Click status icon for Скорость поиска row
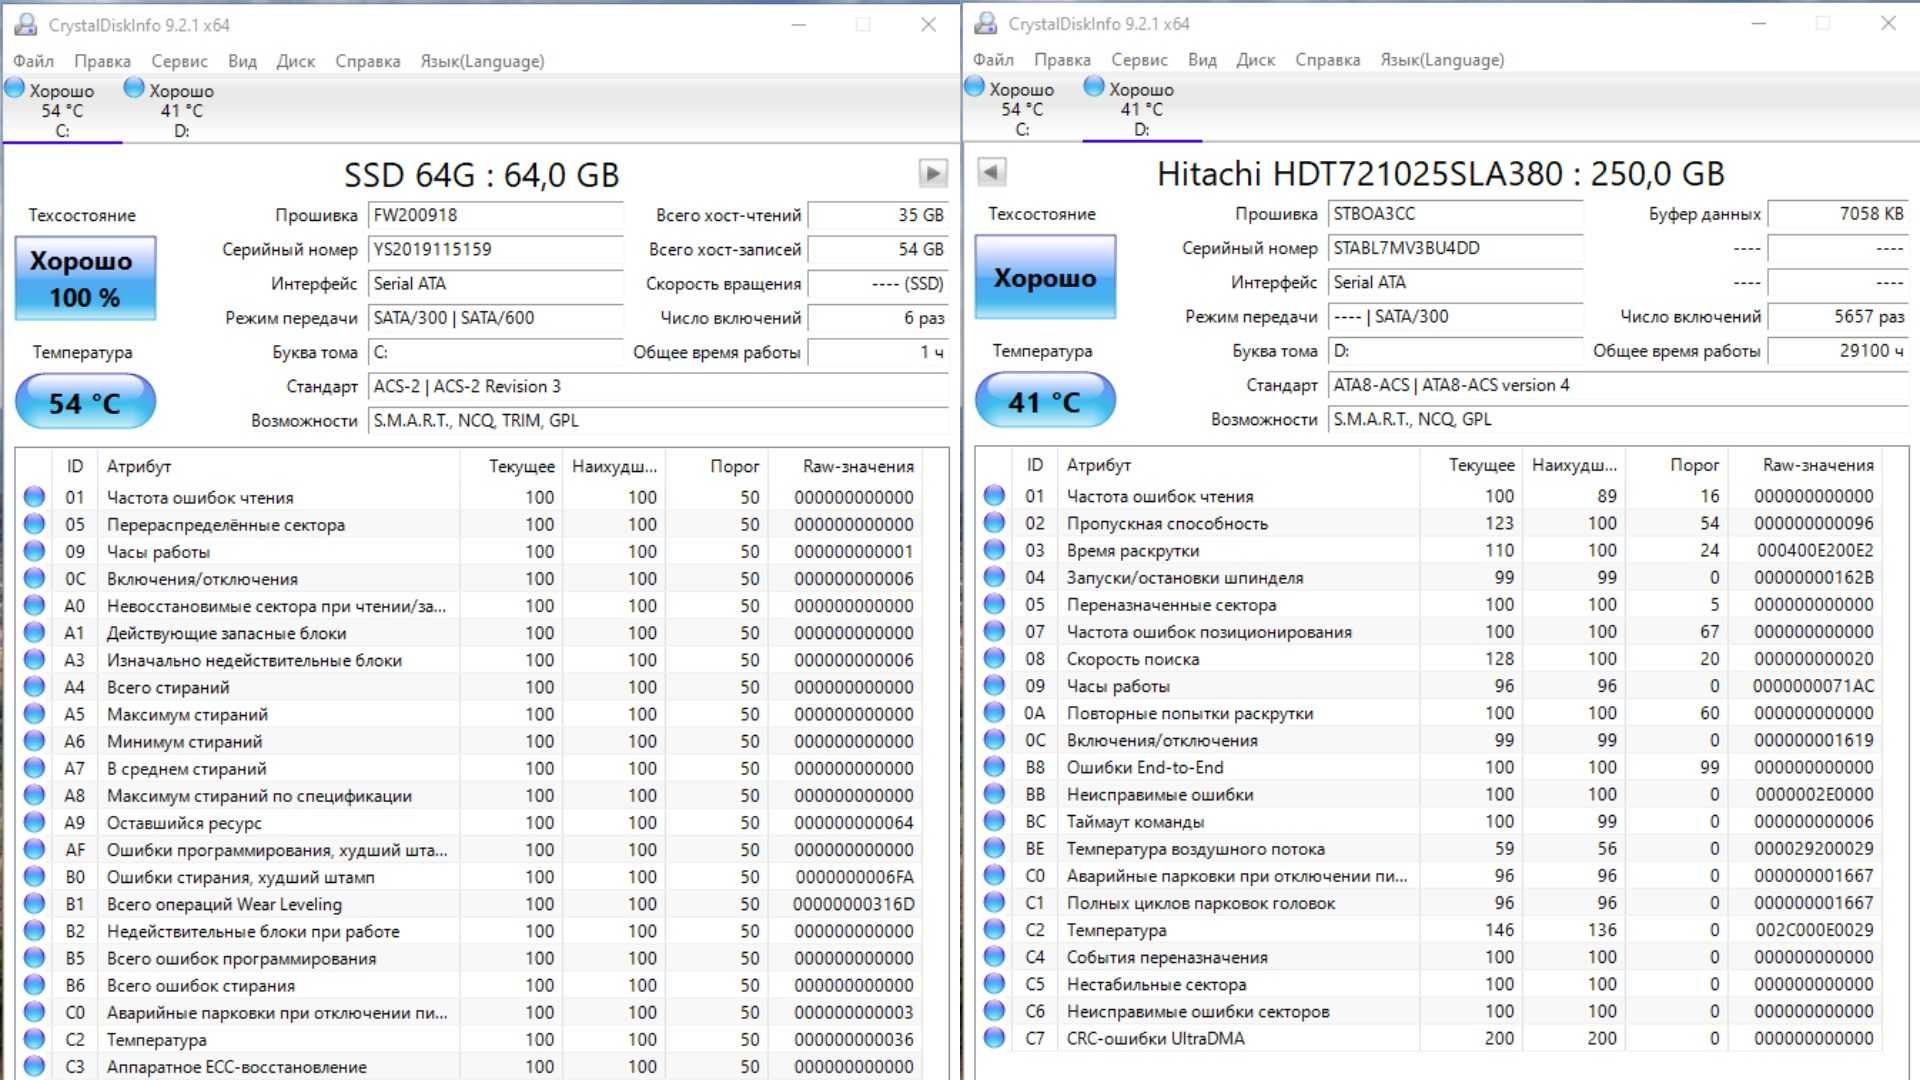Screen dimensions: 1920x1080 pos(994,658)
